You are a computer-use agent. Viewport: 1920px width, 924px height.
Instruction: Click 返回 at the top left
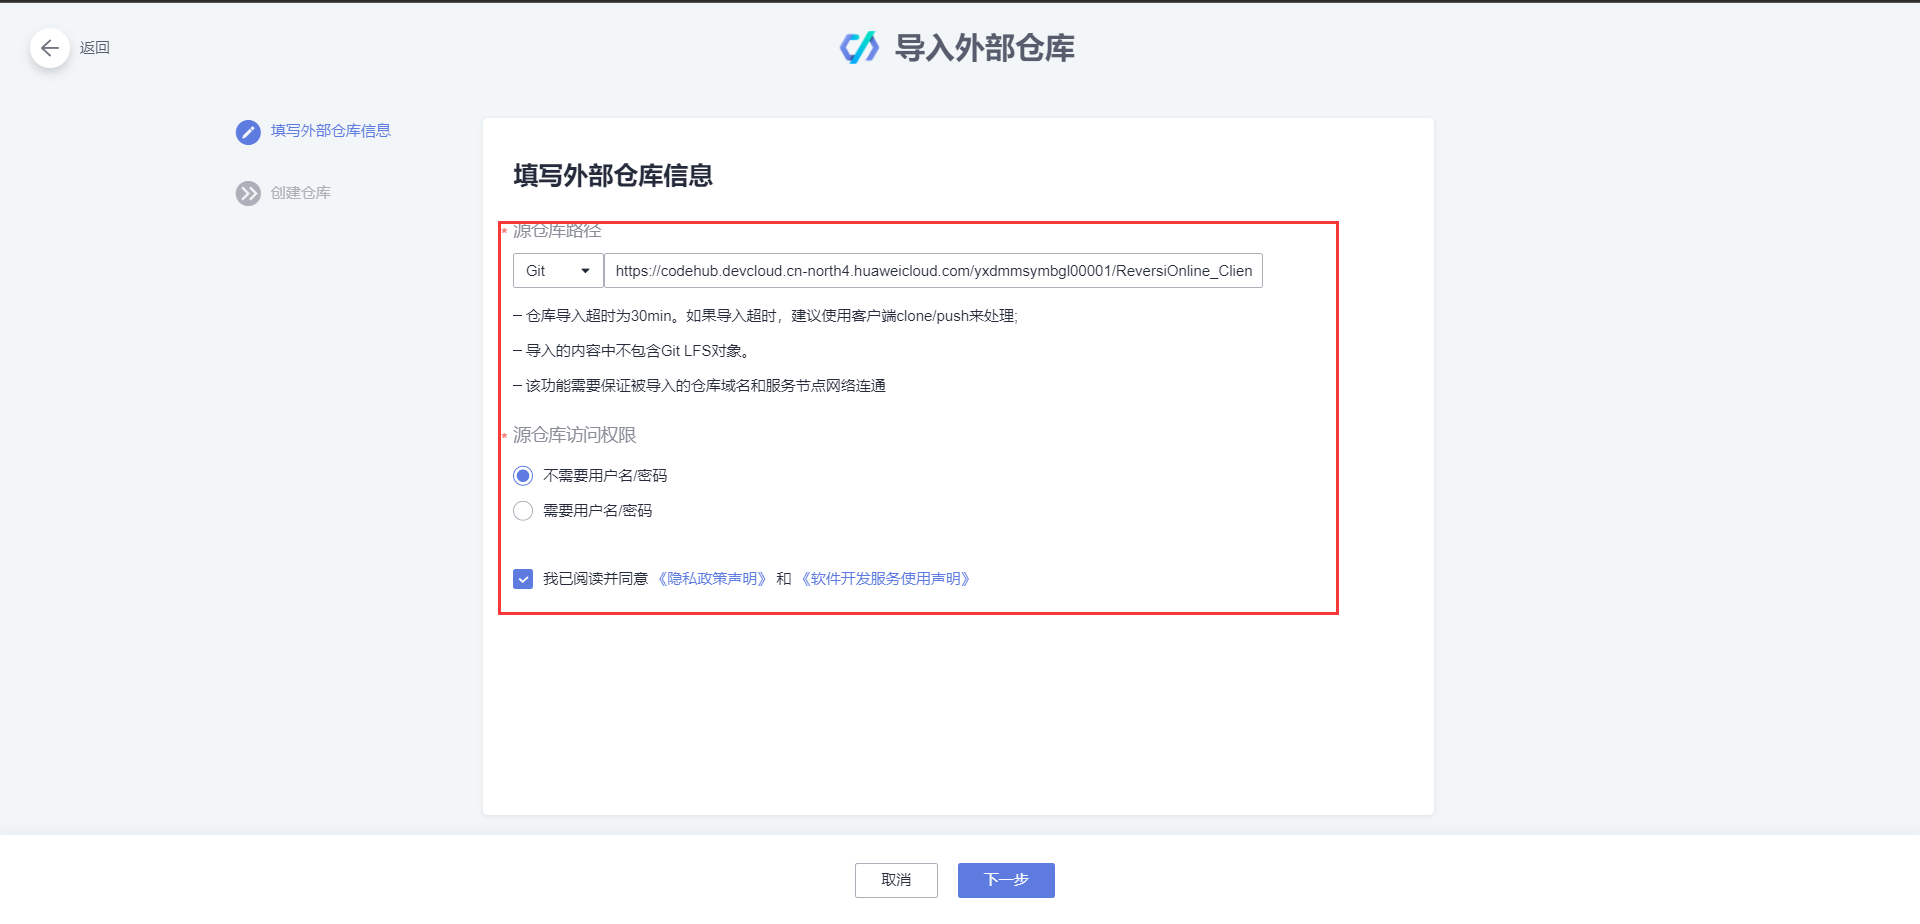click(x=95, y=48)
